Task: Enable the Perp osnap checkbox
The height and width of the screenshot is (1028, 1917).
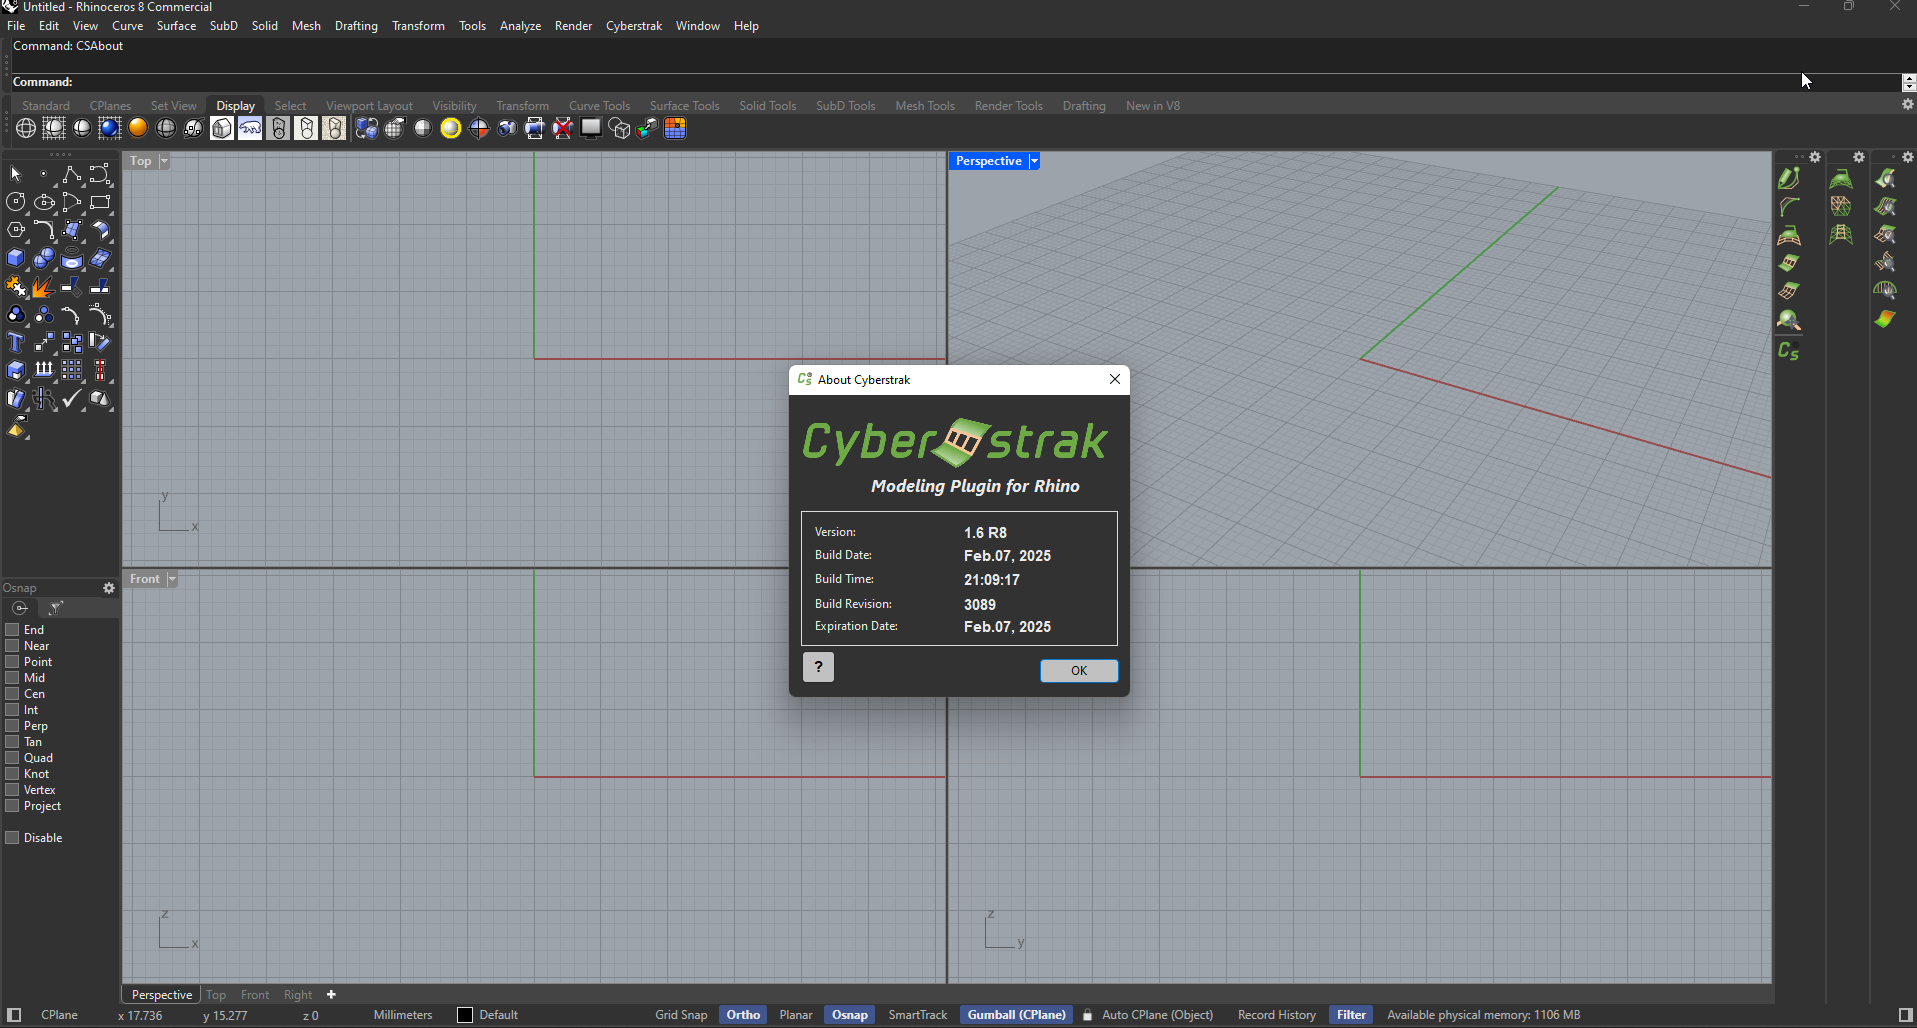Action: pos(13,726)
